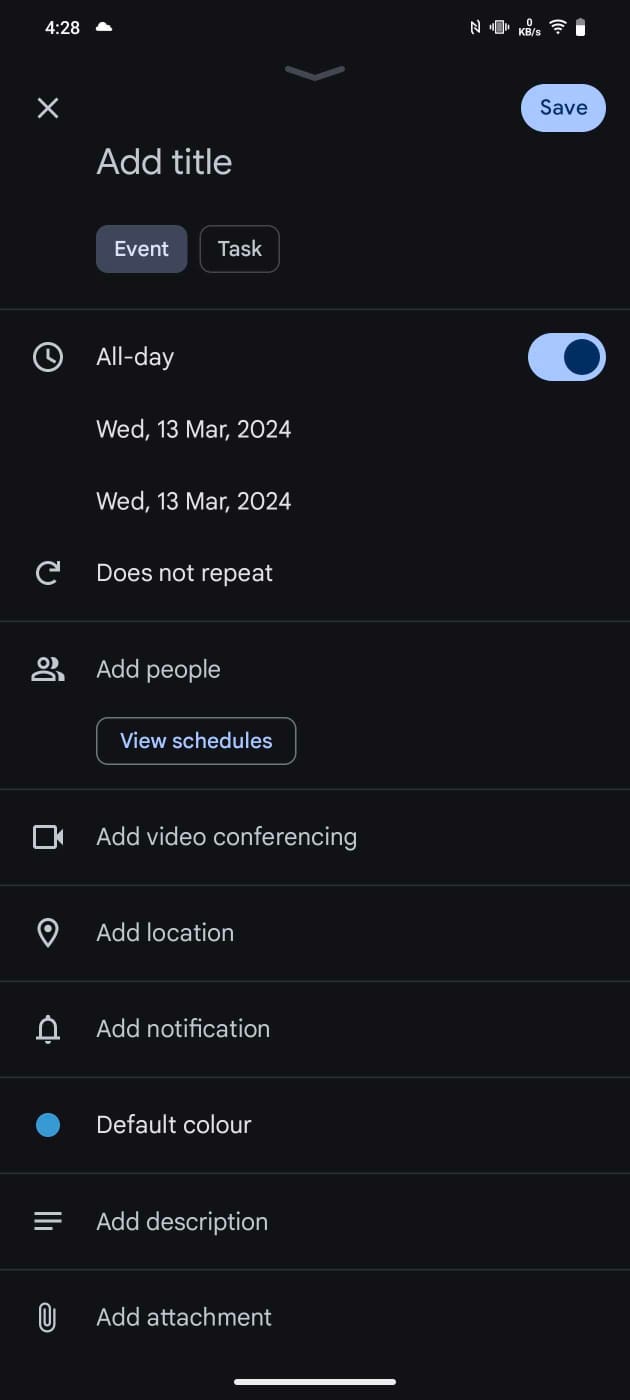Close the event editor with X

click(47, 108)
